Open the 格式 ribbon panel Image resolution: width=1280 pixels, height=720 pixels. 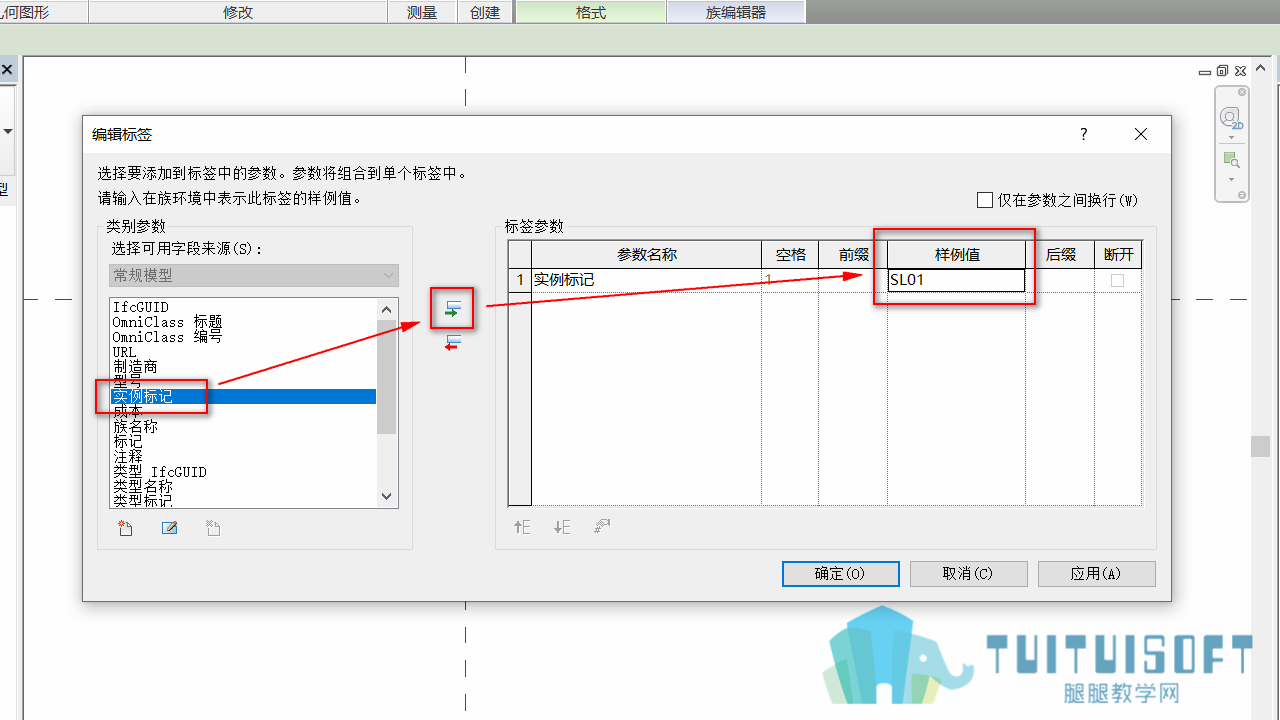[x=591, y=12]
